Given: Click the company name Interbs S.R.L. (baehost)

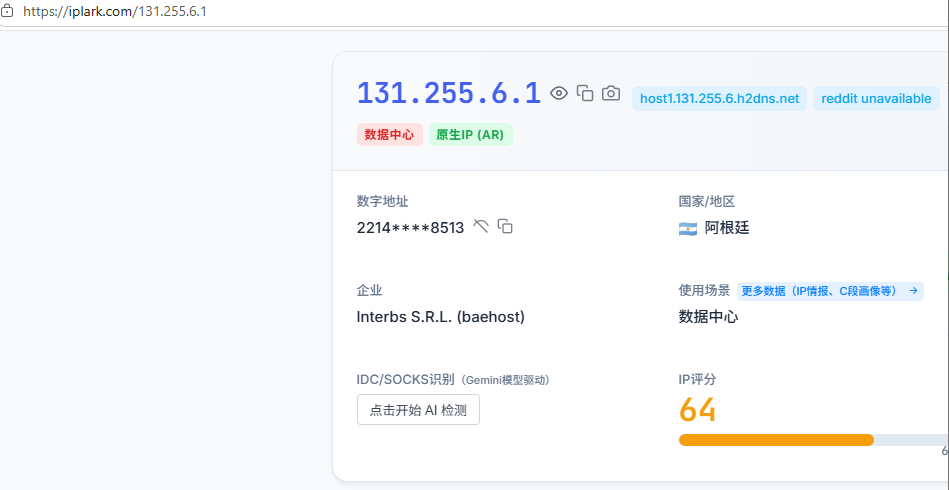Looking at the screenshot, I should pos(441,316).
